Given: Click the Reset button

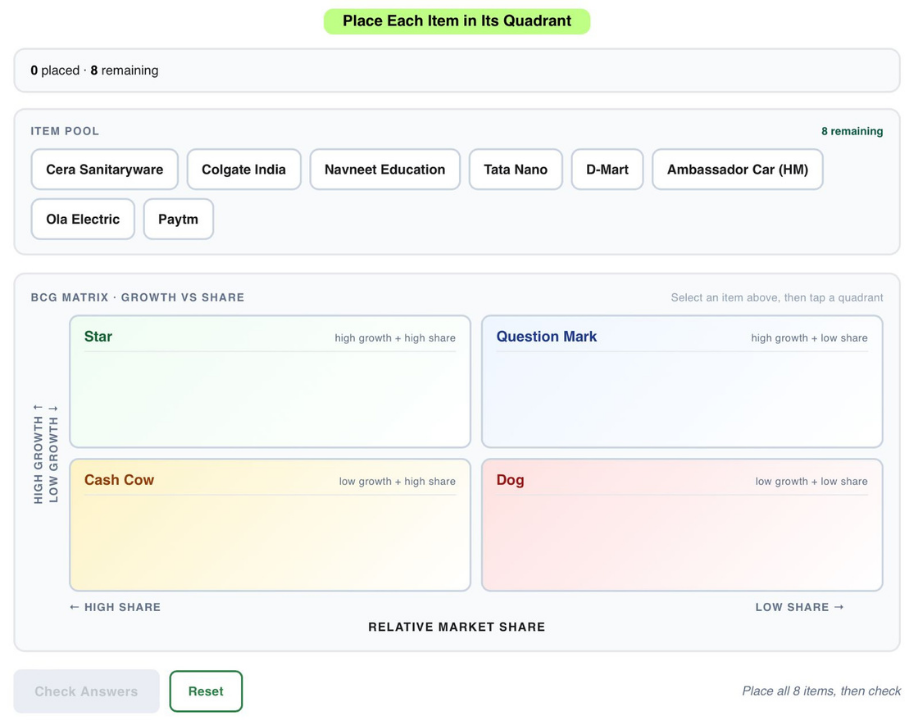Looking at the screenshot, I should click(206, 691).
